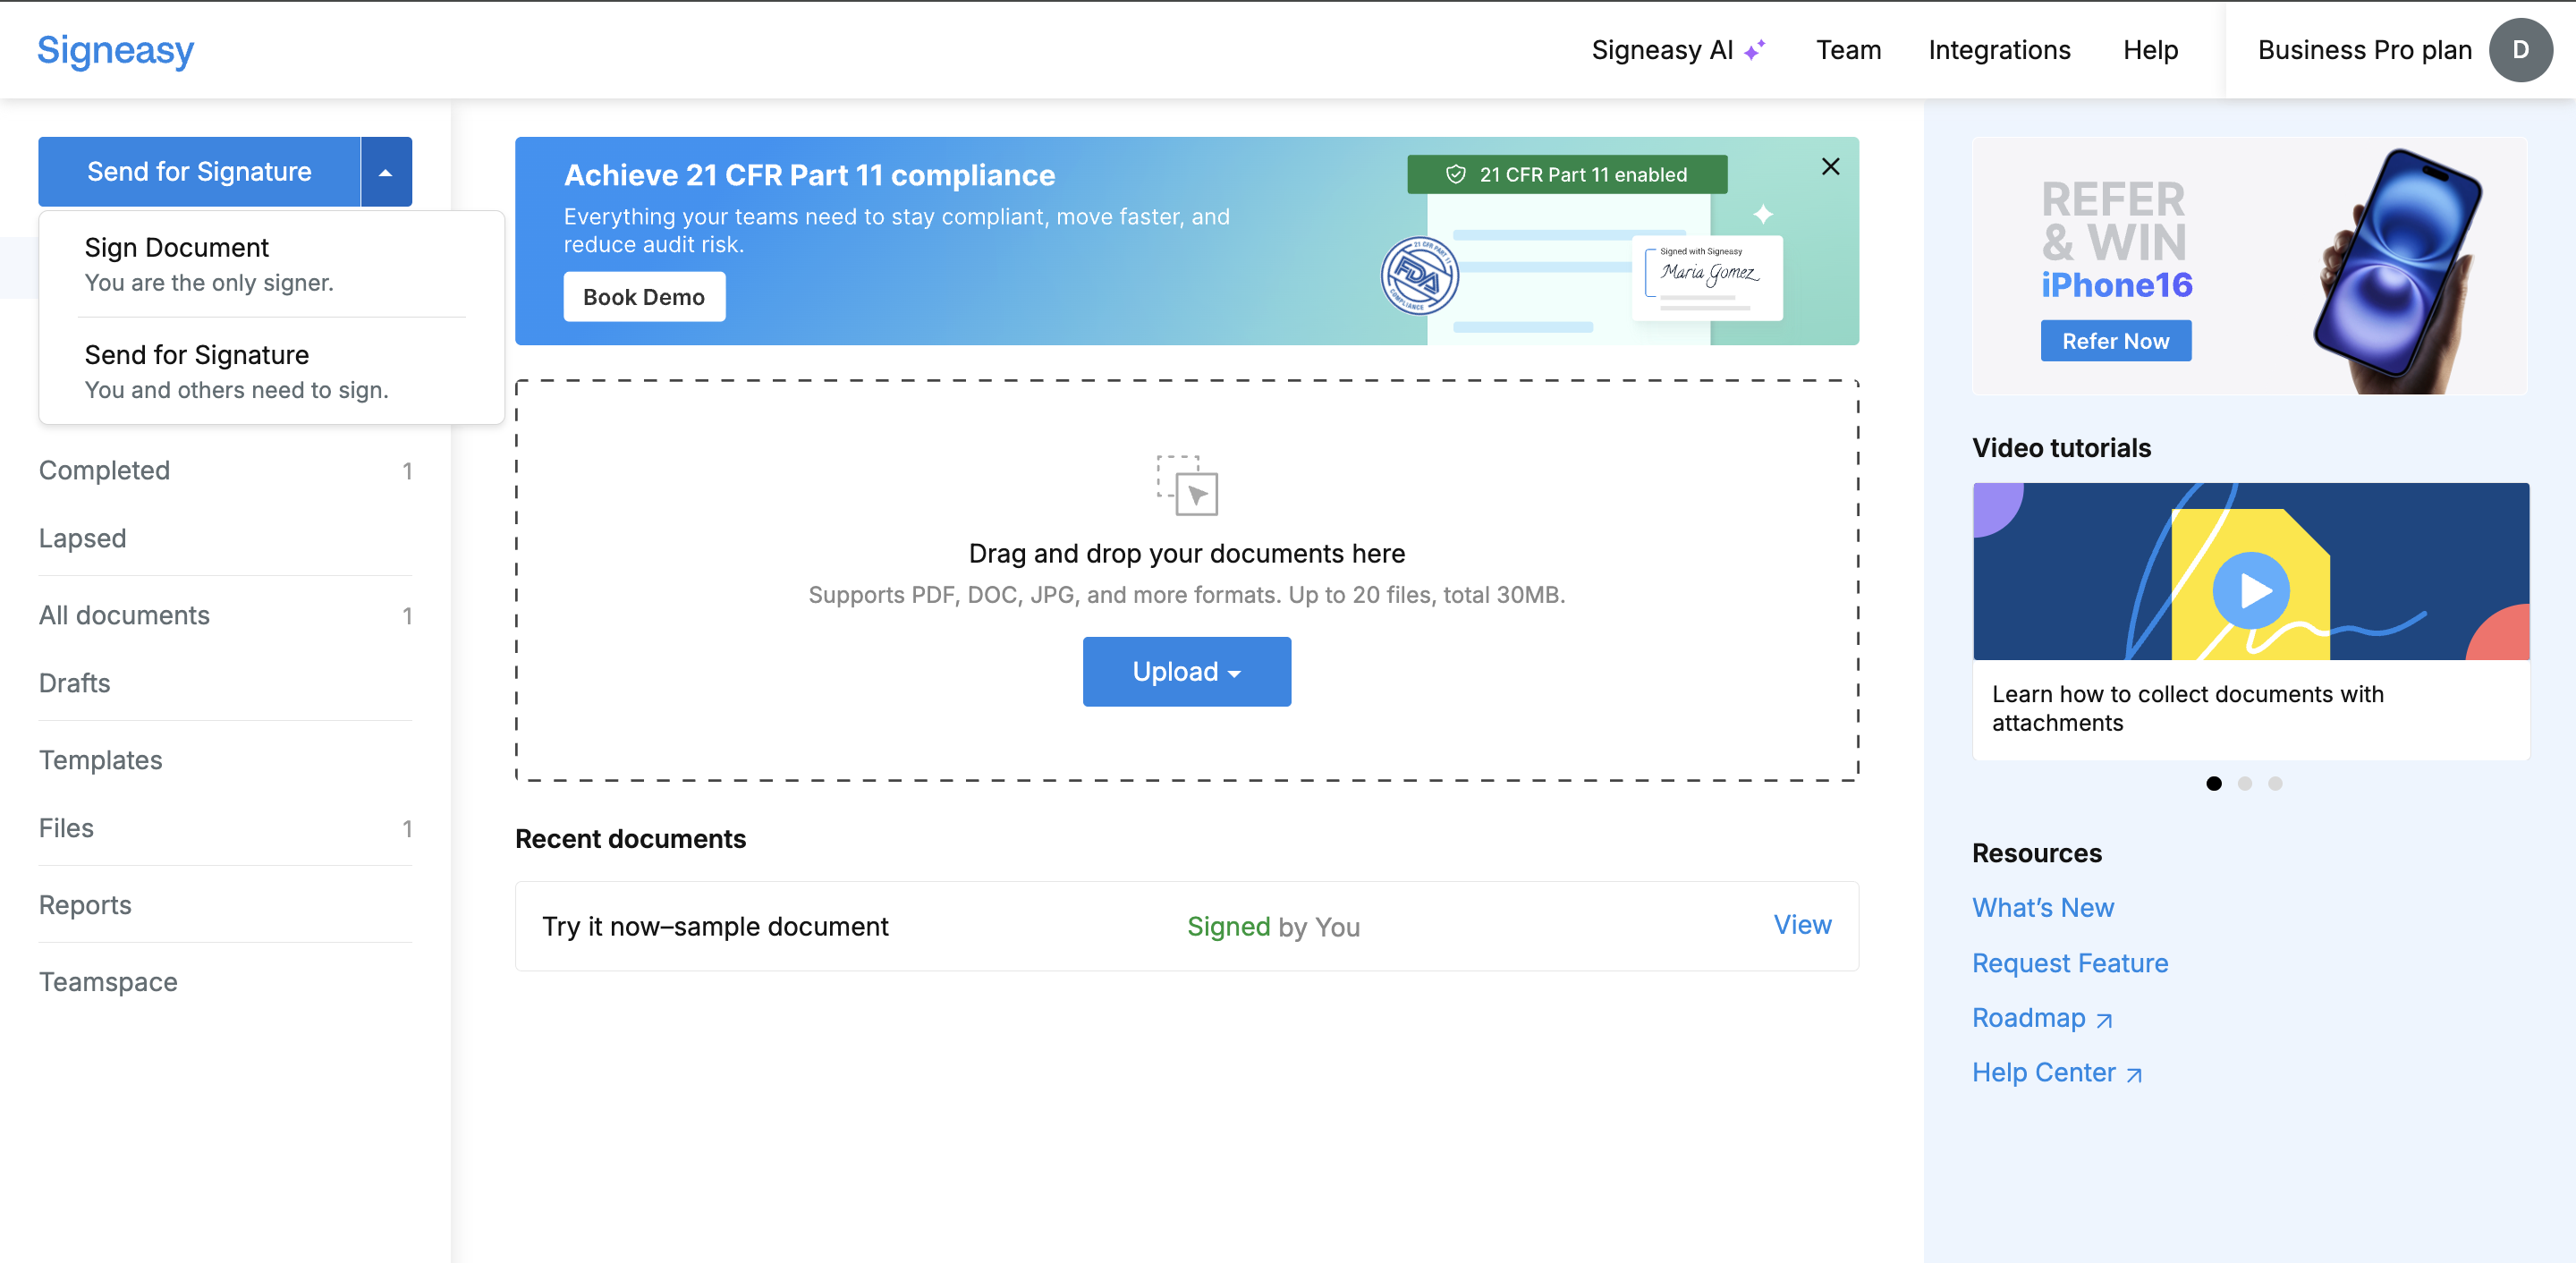This screenshot has height=1263, width=2576.
Task: Select the second video carousel dot
Action: point(2245,784)
